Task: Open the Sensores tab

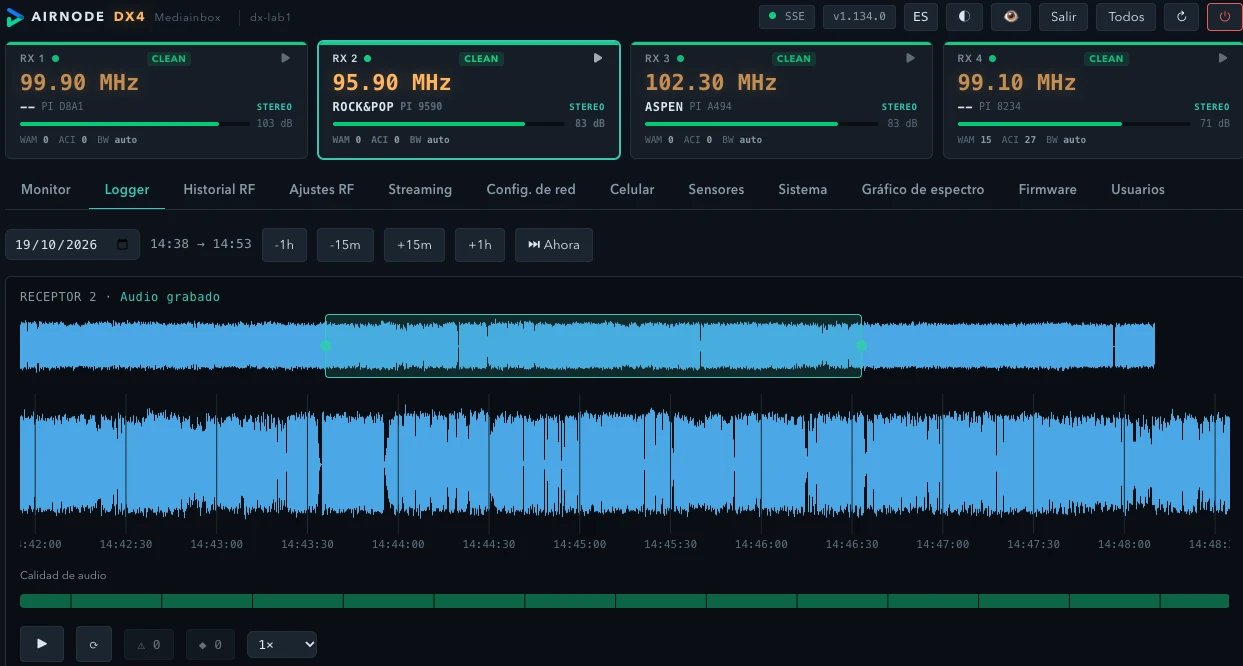Action: click(x=716, y=189)
